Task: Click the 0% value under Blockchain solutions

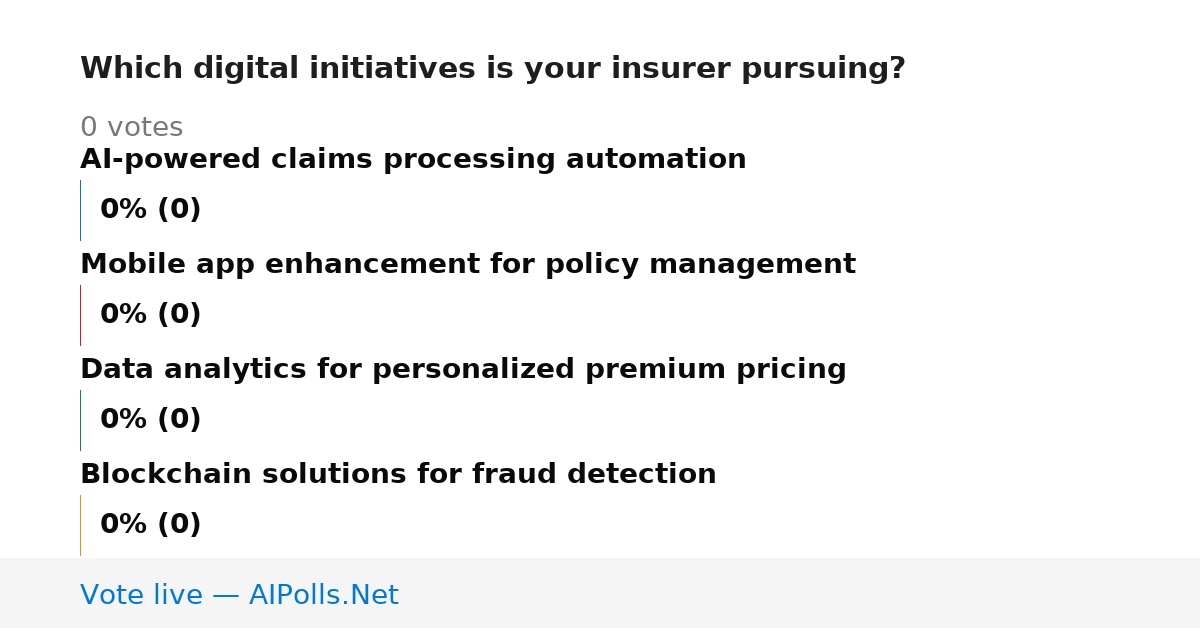Action: tap(124, 525)
